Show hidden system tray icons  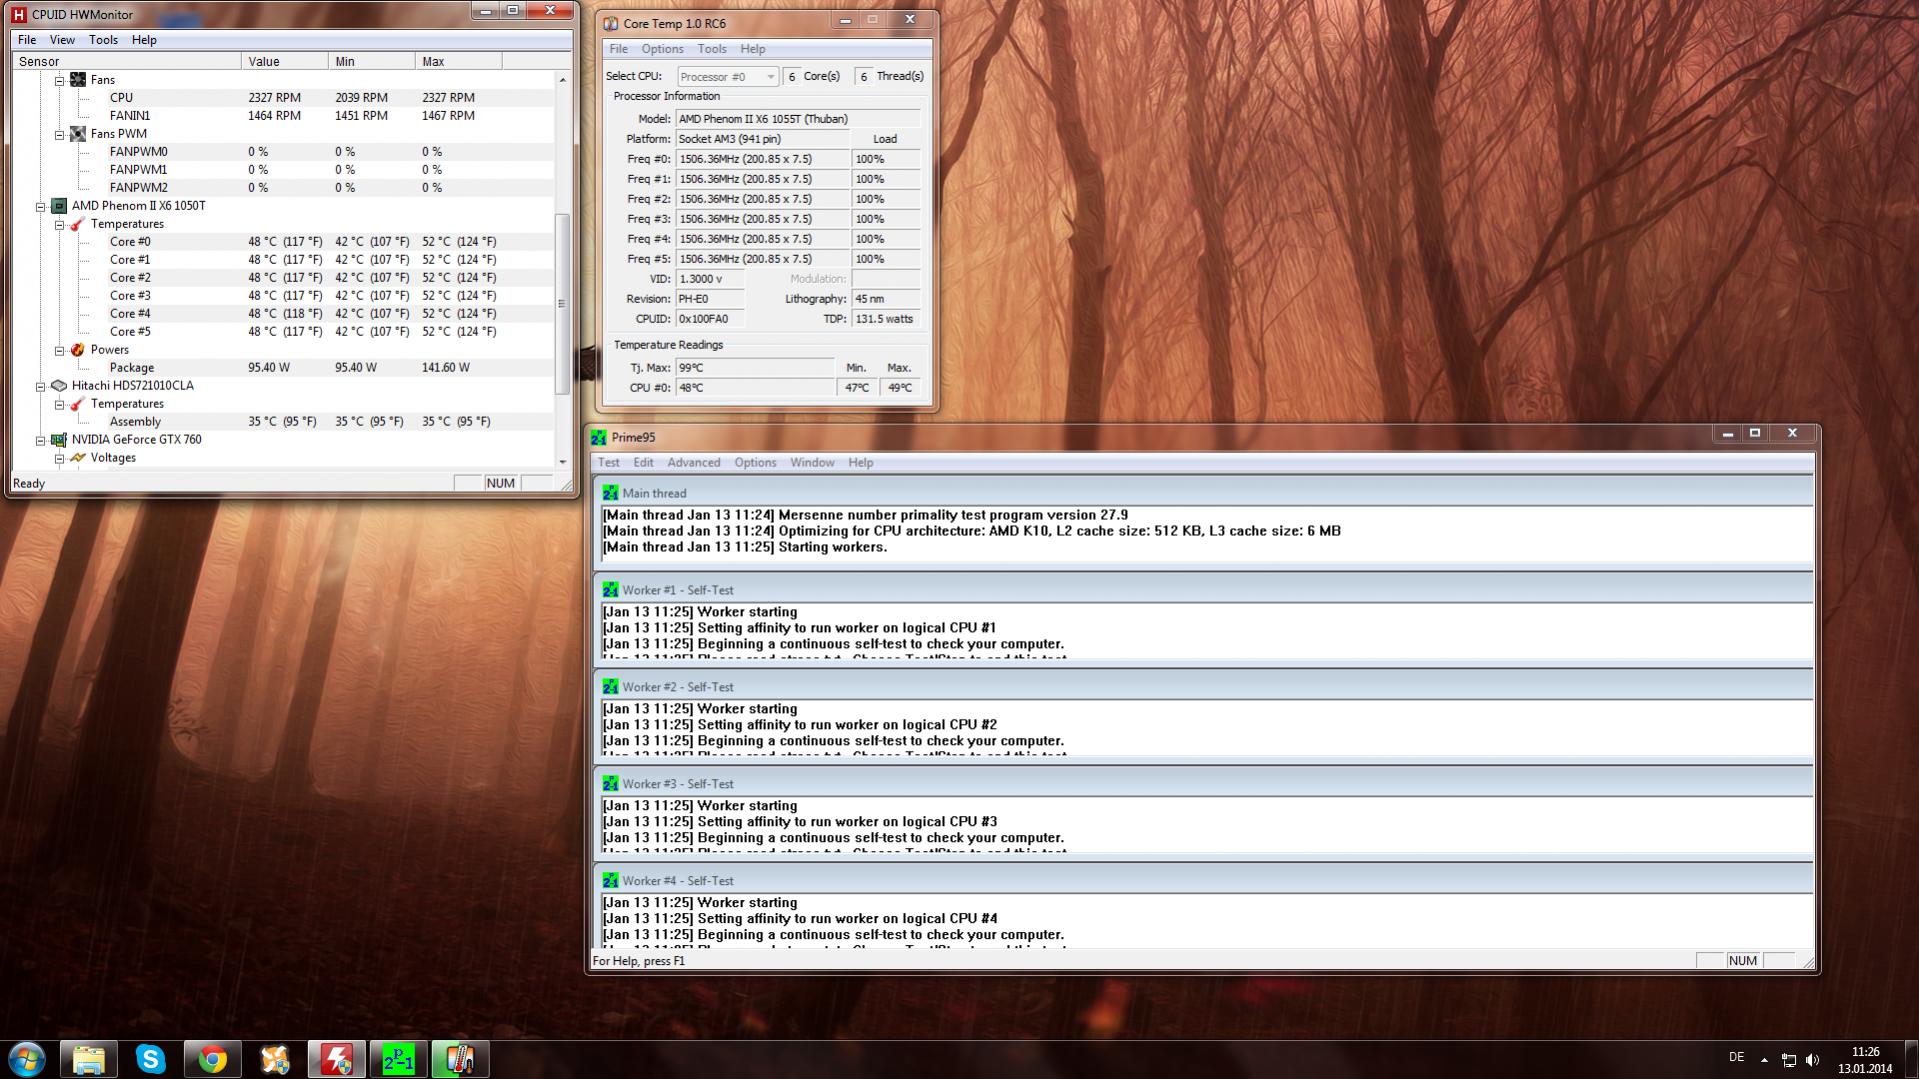(1764, 1060)
